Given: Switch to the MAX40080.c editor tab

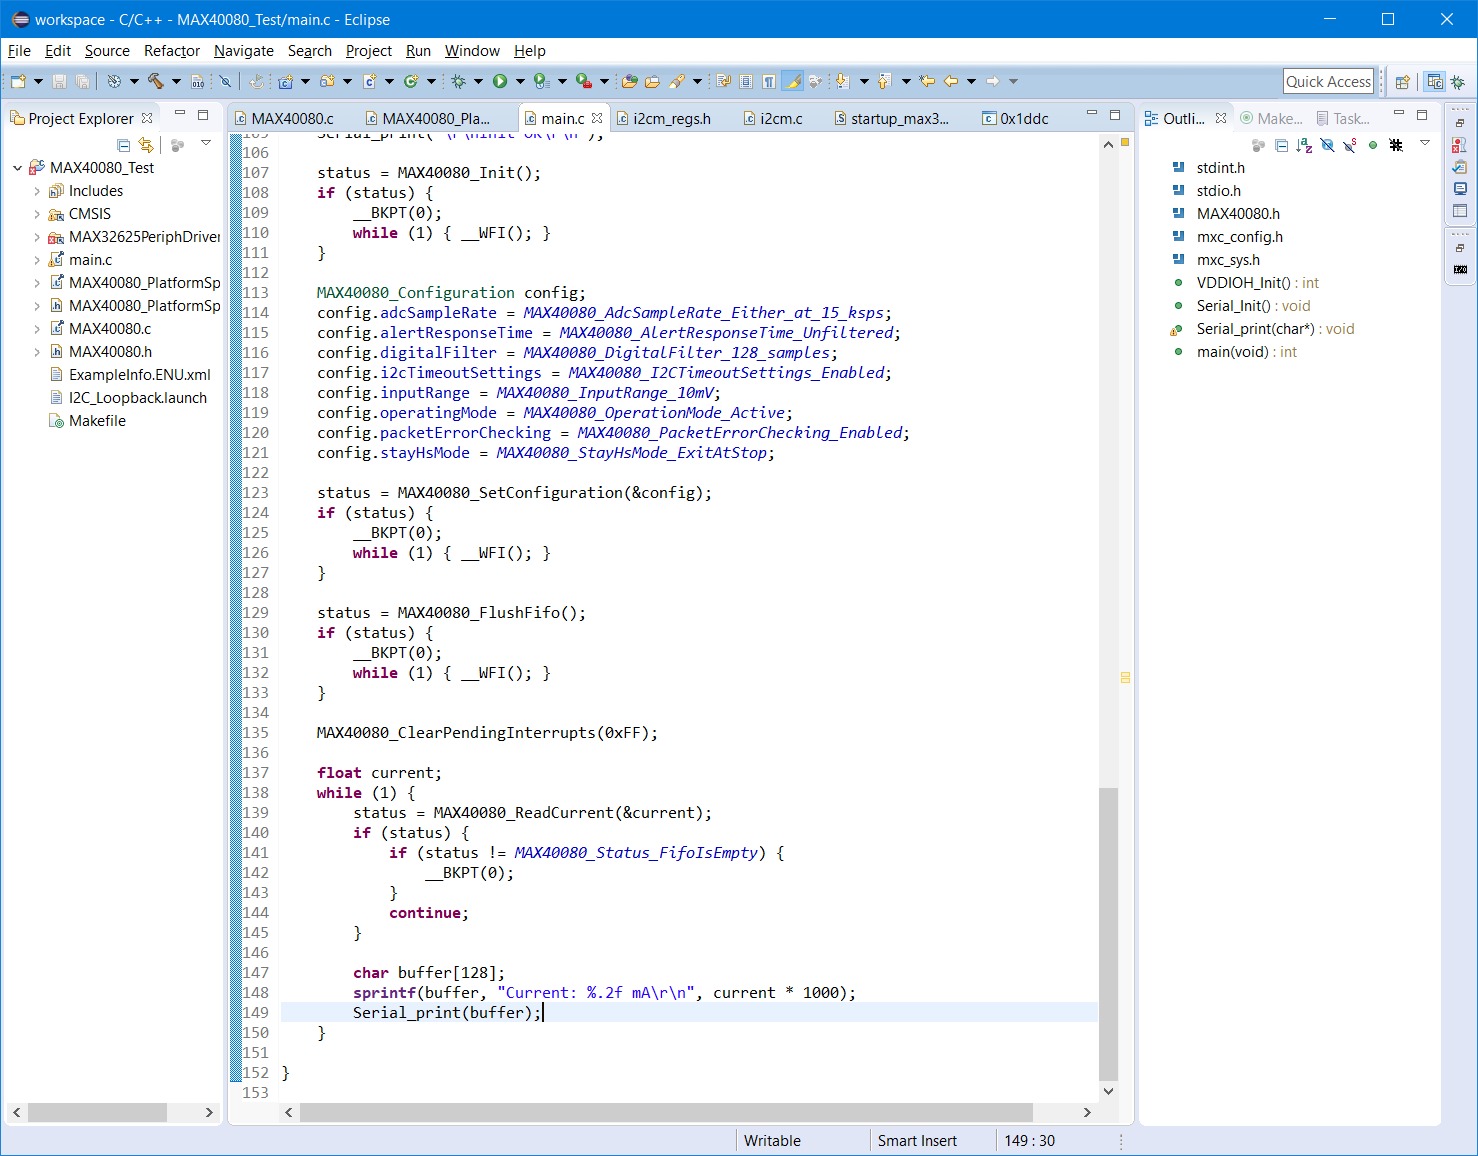Looking at the screenshot, I should (x=292, y=118).
